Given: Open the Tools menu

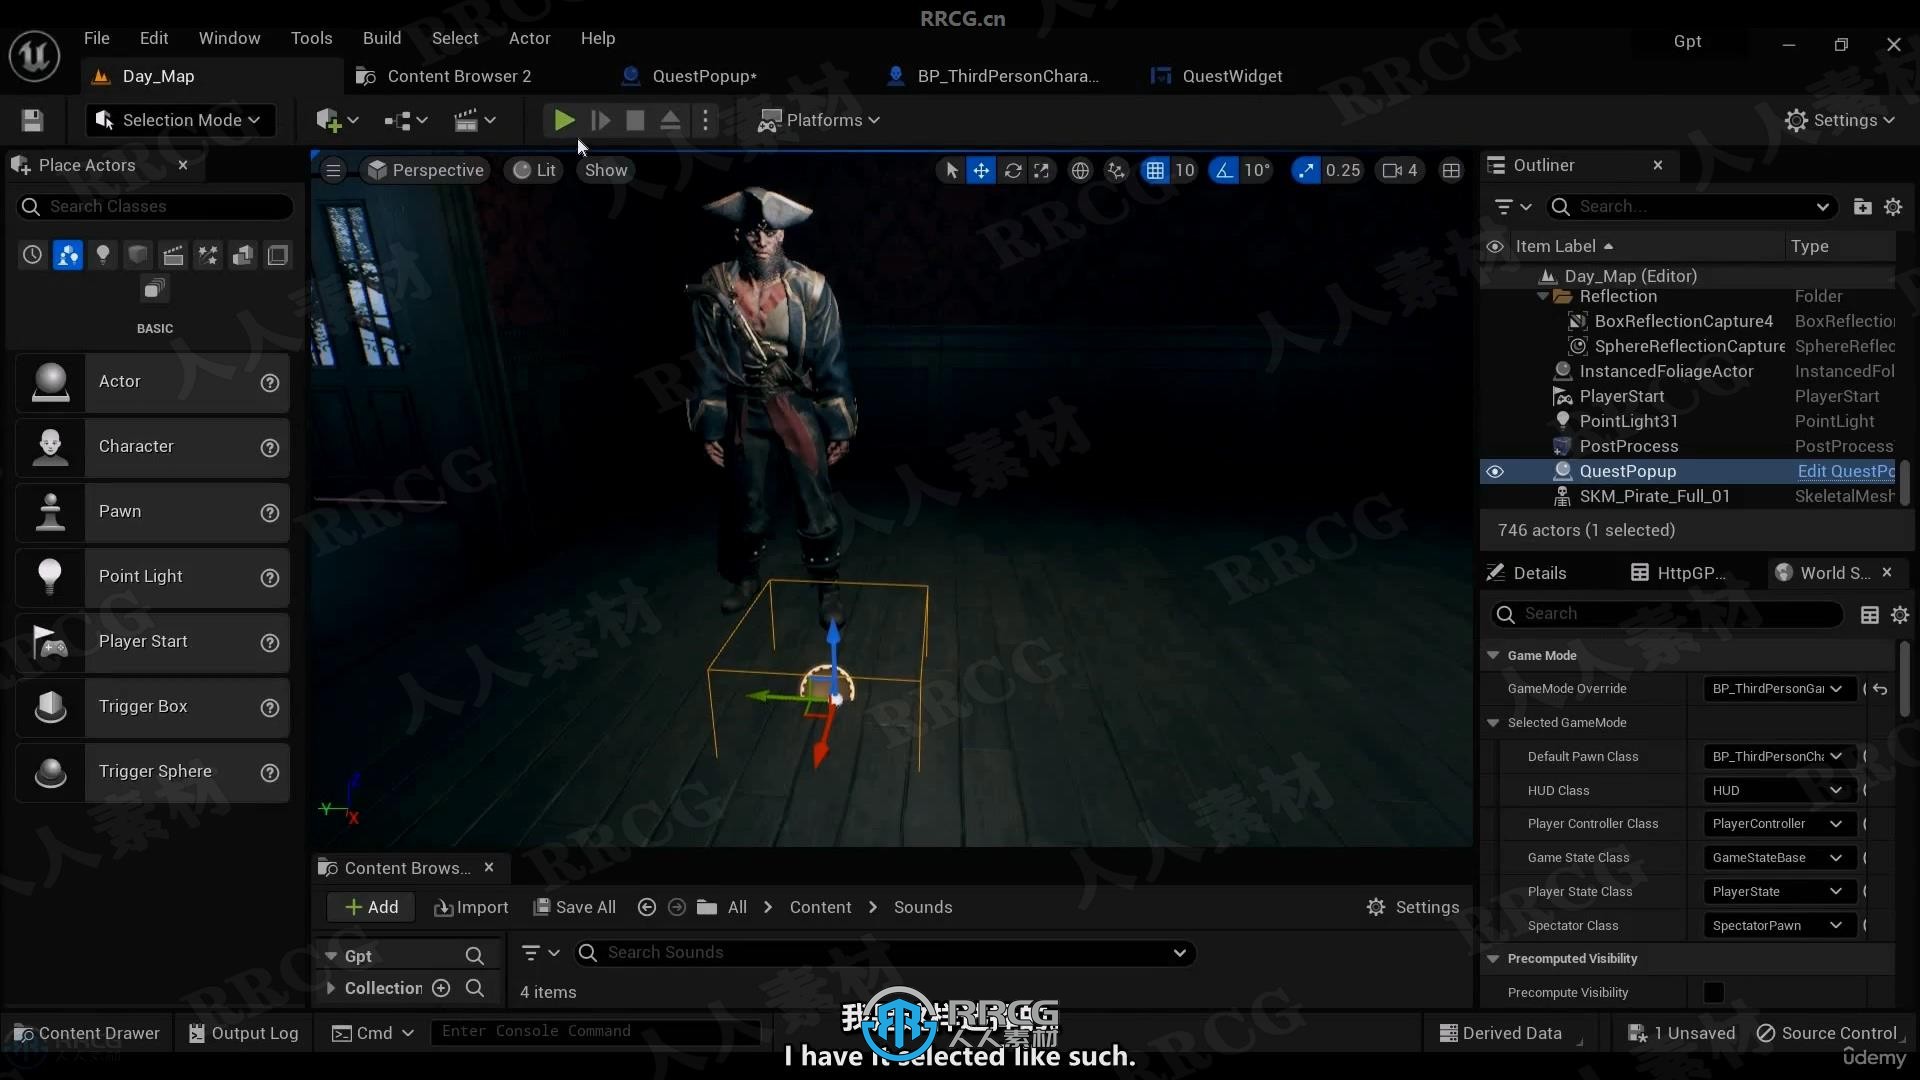Looking at the screenshot, I should [x=311, y=38].
